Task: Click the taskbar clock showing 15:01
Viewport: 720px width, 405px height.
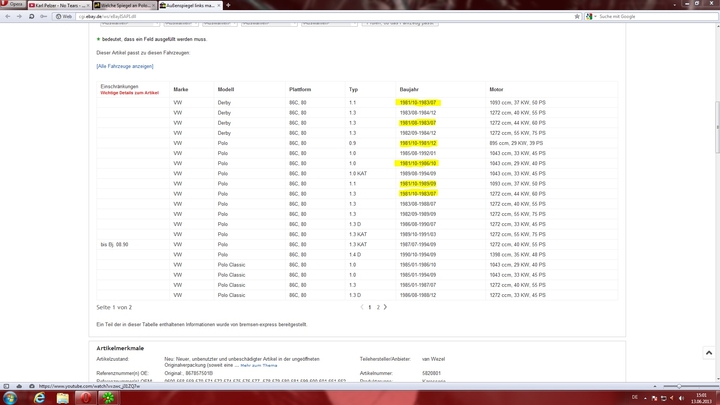Action: click(x=701, y=398)
